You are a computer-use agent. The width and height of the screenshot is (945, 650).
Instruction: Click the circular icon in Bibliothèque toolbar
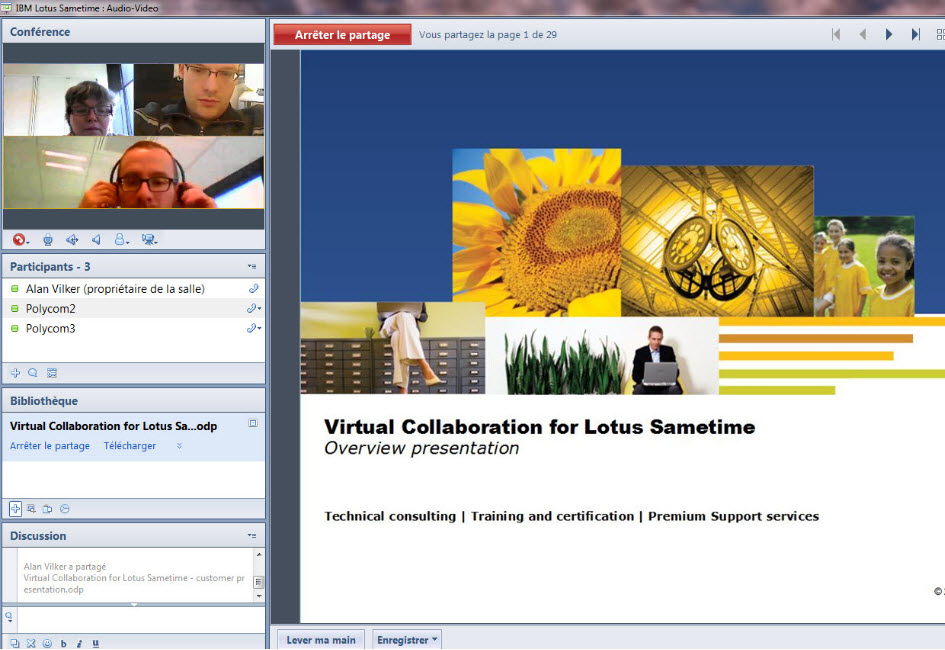[x=64, y=508]
